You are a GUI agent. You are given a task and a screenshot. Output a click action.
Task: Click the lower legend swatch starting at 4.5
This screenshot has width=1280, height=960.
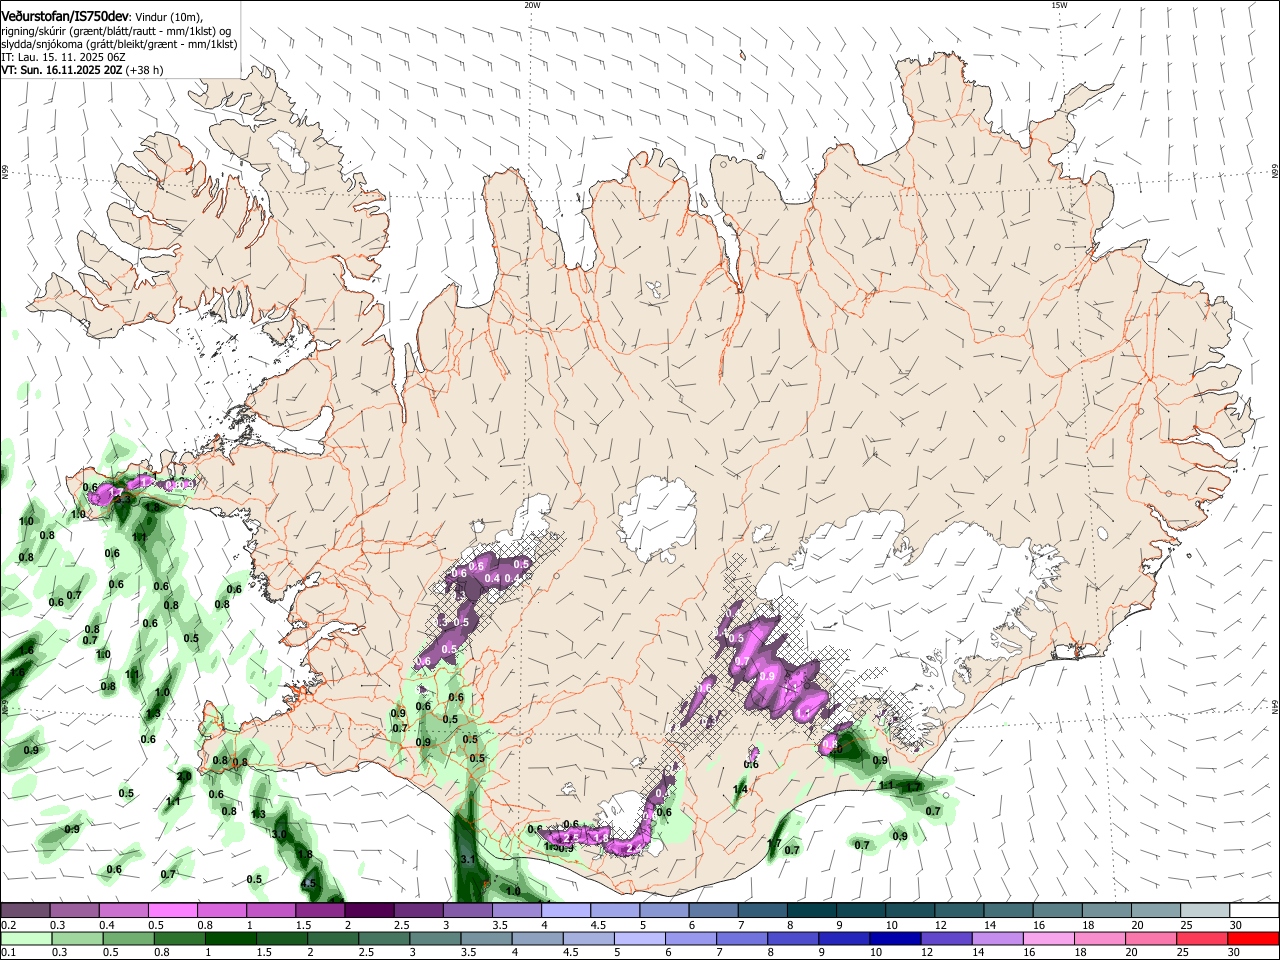point(588,938)
